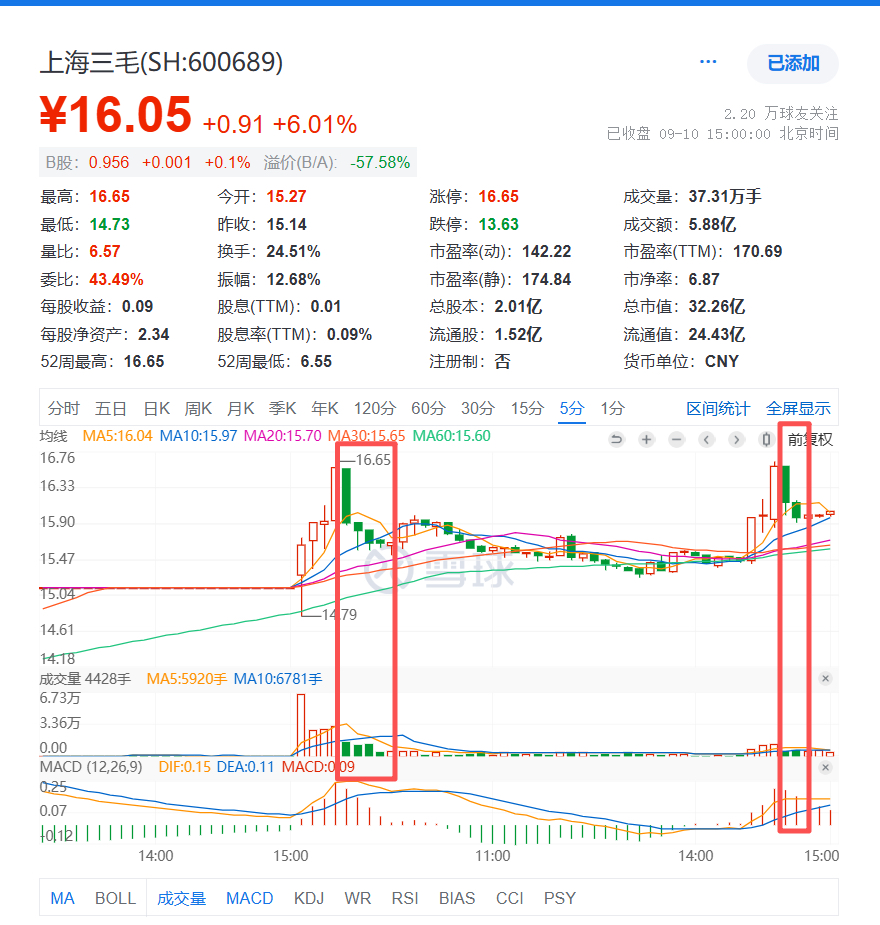Select the 5分 period tab
The image size is (880, 925).
(572, 408)
